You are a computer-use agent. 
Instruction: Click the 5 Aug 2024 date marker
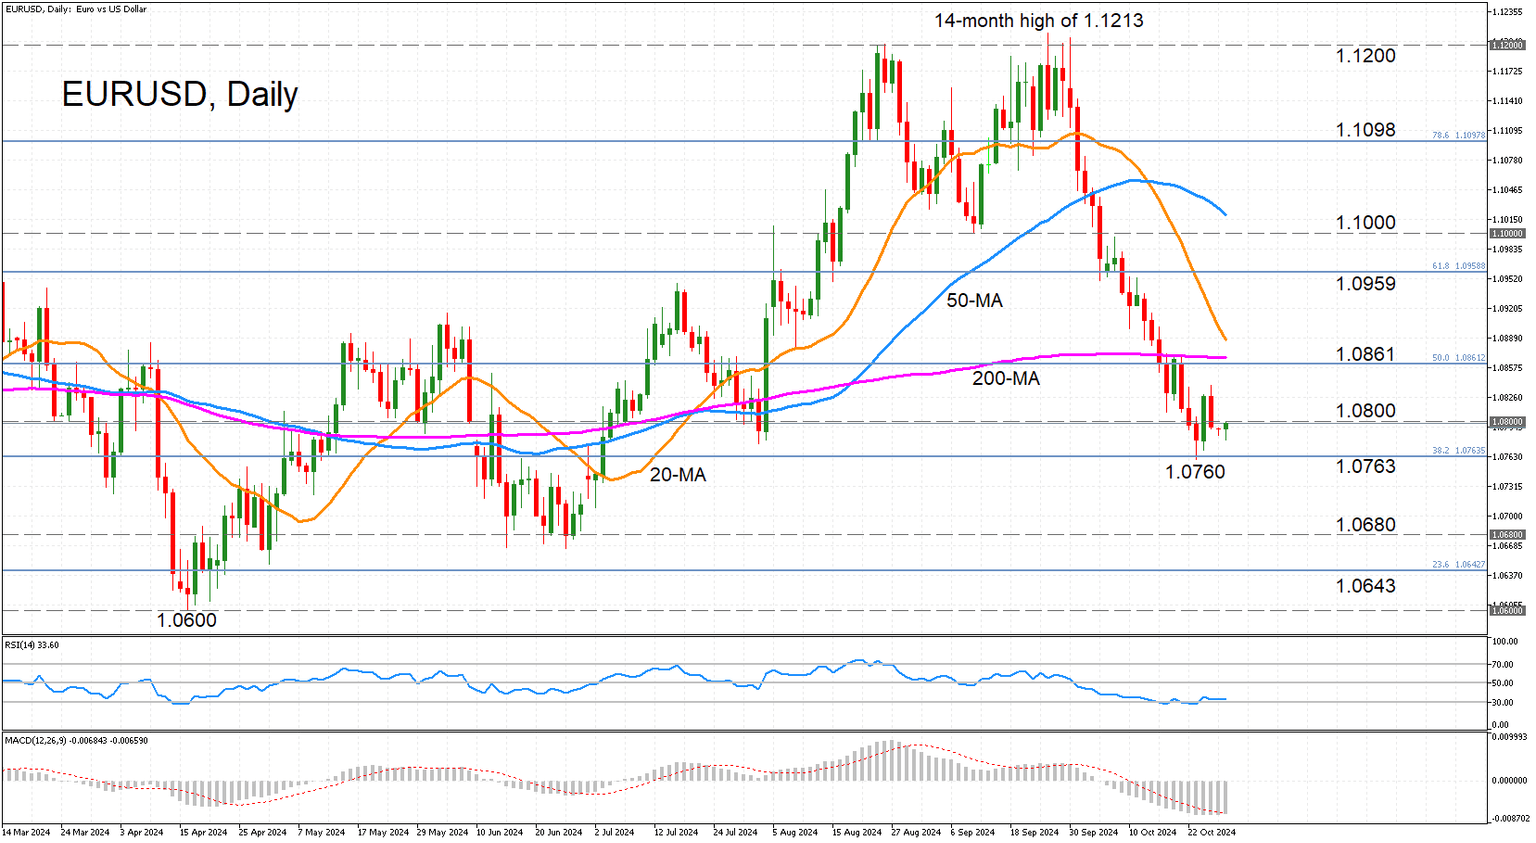pyautogui.click(x=796, y=833)
